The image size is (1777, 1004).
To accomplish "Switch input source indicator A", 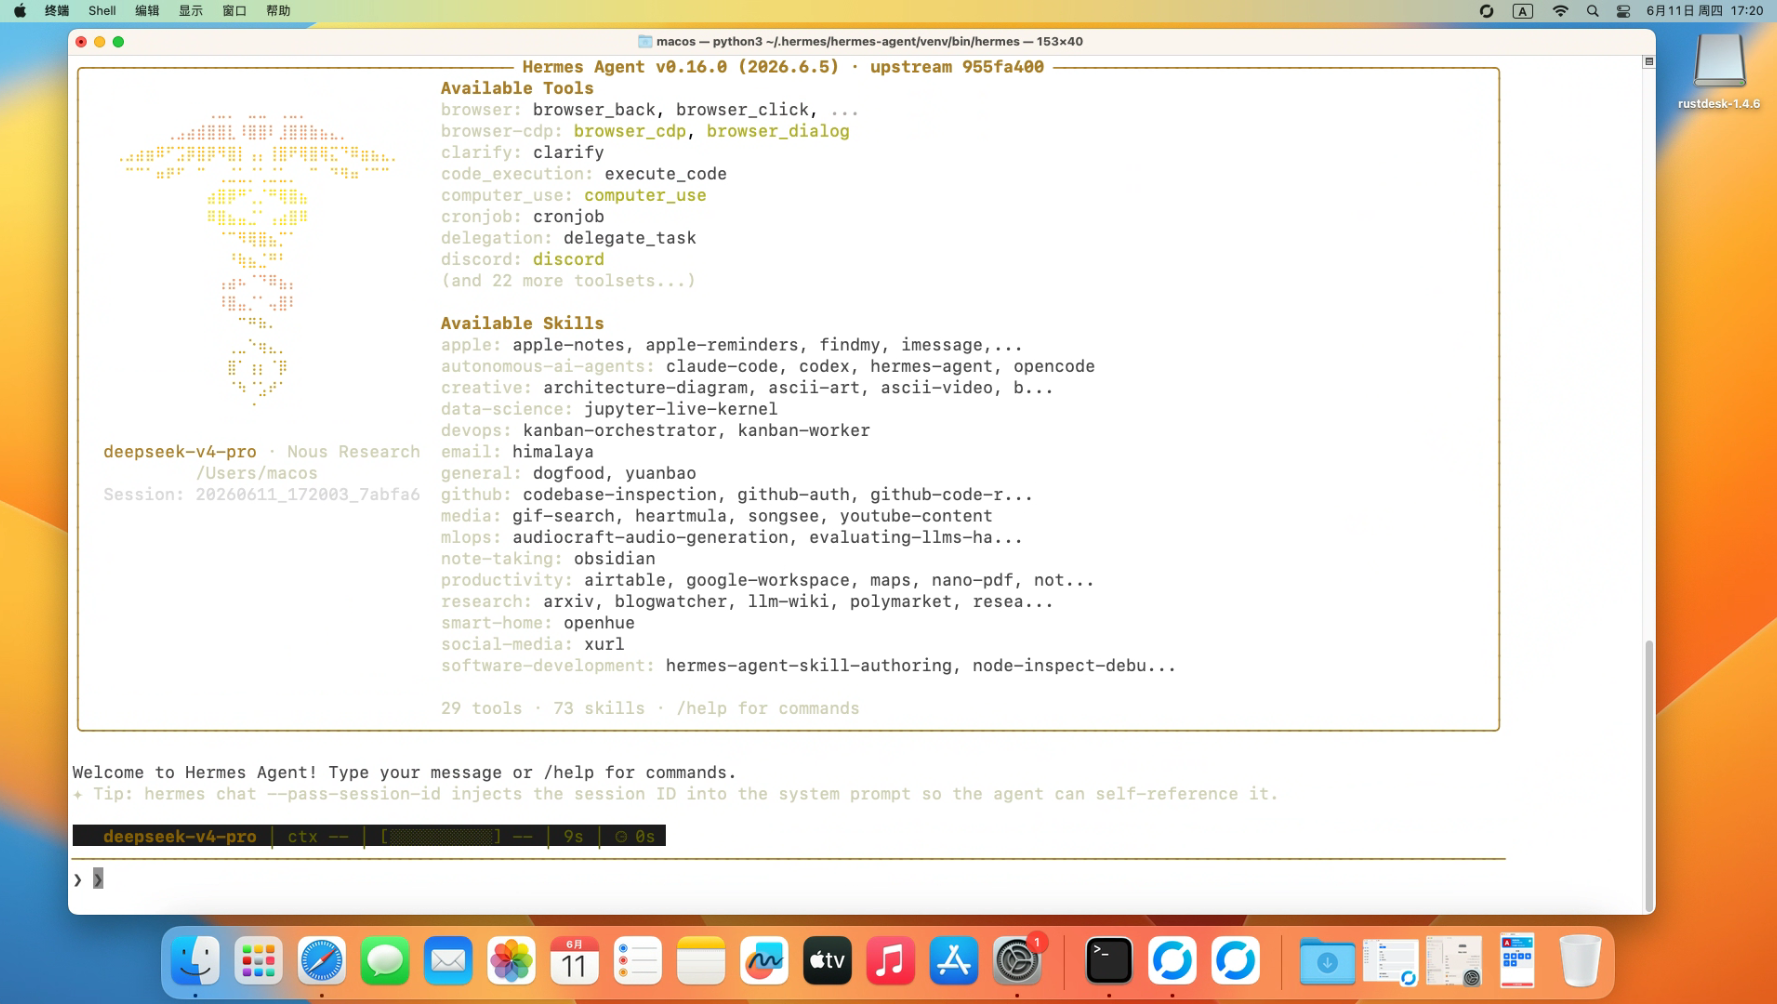I will pyautogui.click(x=1523, y=11).
